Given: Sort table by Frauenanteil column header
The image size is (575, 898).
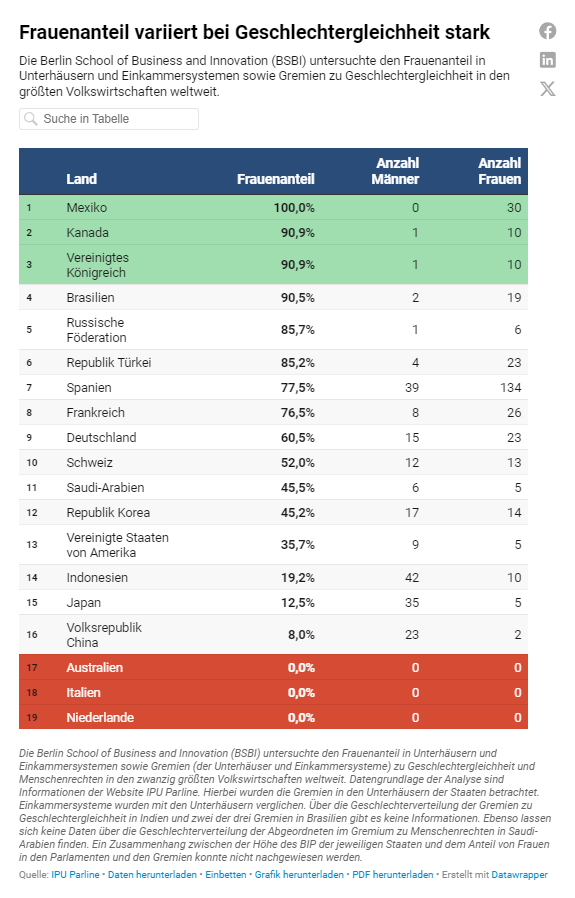Looking at the screenshot, I should coord(276,179).
